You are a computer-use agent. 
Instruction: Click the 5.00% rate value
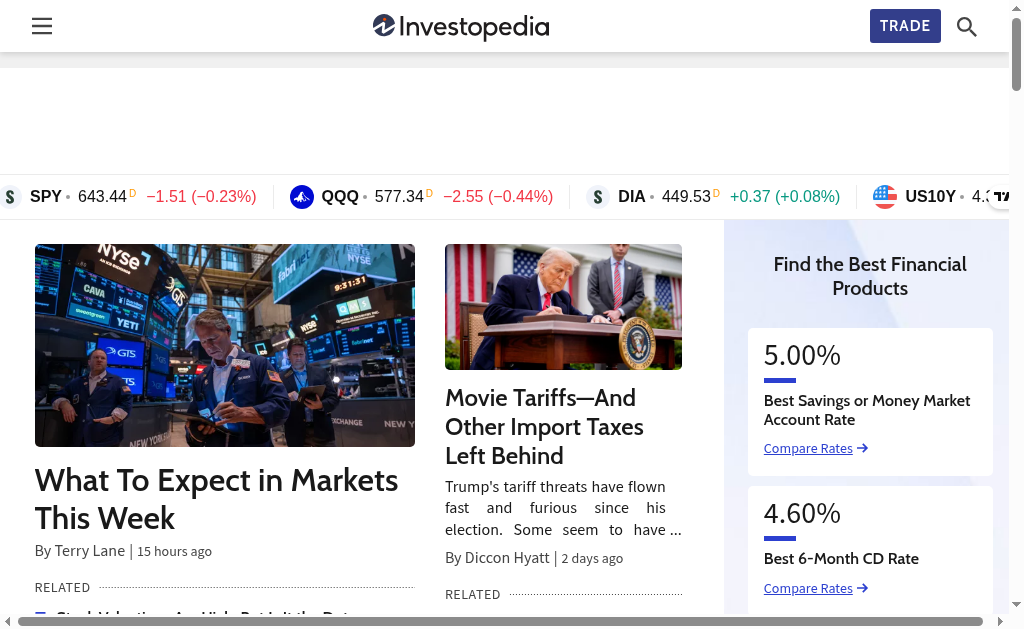pyautogui.click(x=802, y=356)
